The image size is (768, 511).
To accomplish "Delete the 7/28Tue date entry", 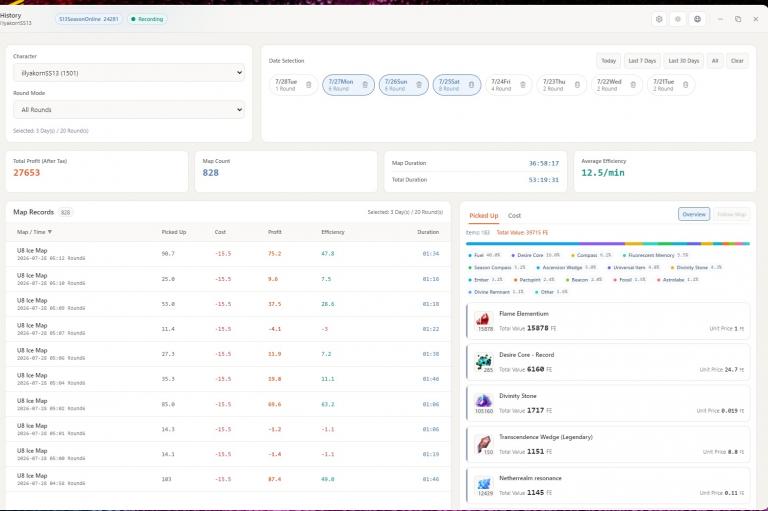I will (x=309, y=85).
